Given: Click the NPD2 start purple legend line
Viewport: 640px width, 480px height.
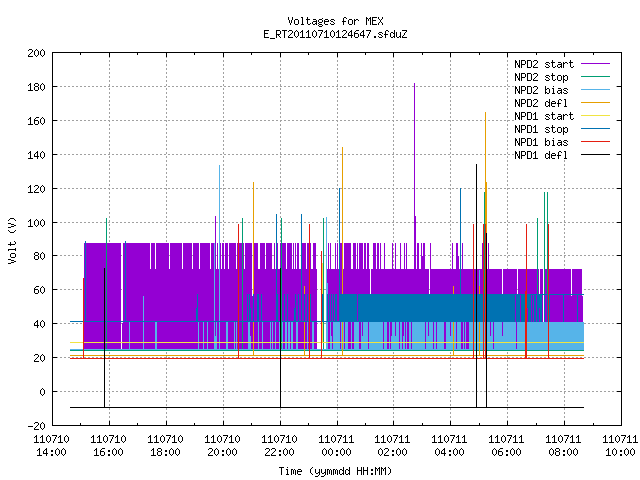Looking at the screenshot, I should pyautogui.click(x=595, y=64).
